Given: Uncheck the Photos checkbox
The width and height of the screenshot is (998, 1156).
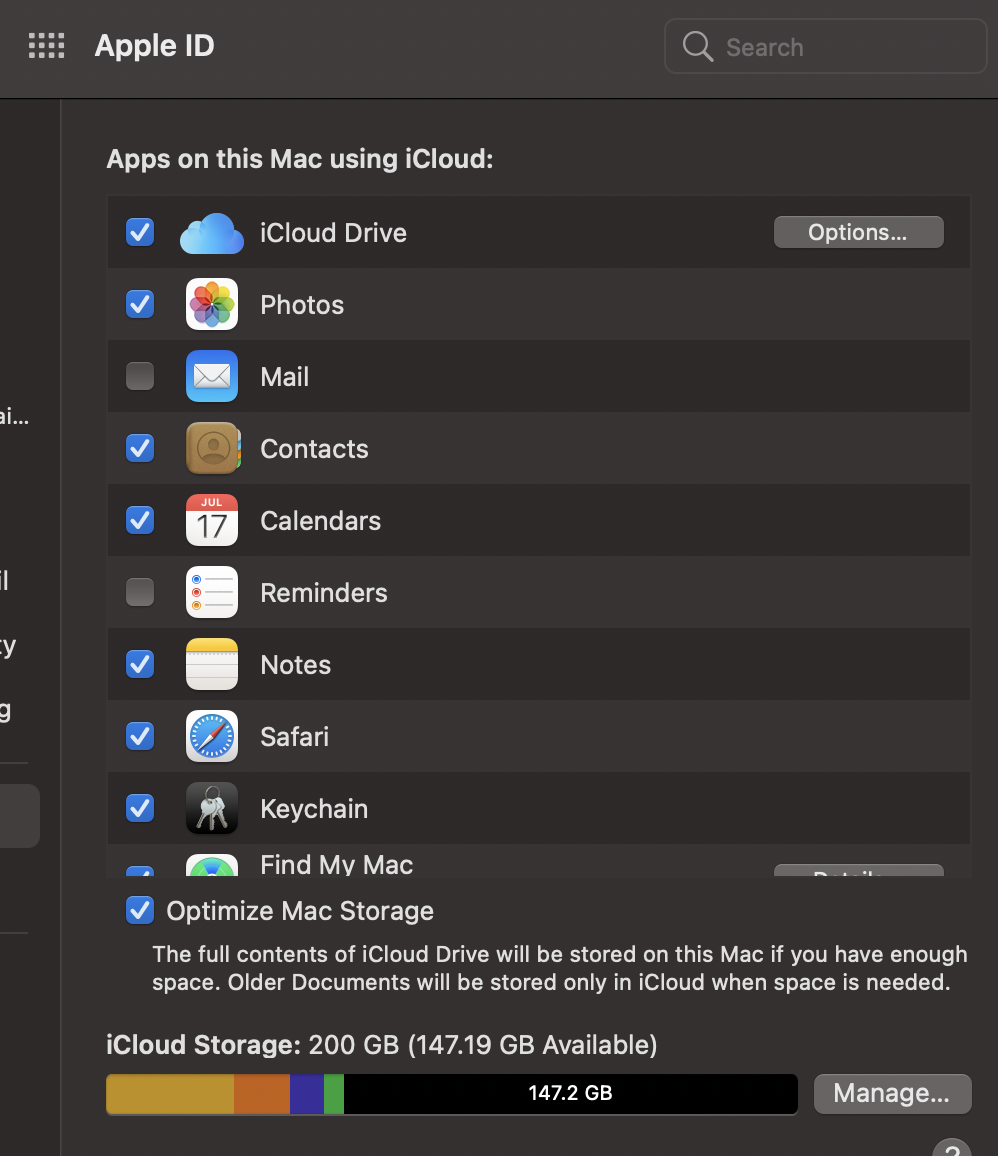Looking at the screenshot, I should point(140,304).
